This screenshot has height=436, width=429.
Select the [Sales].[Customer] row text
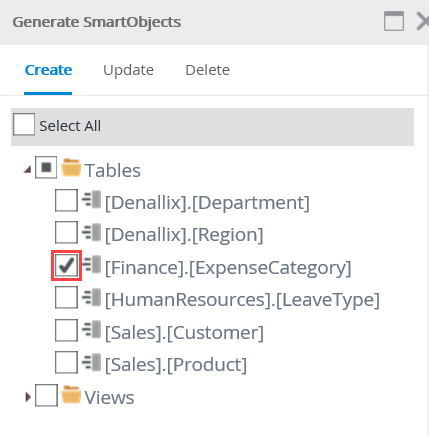pyautogui.click(x=184, y=333)
